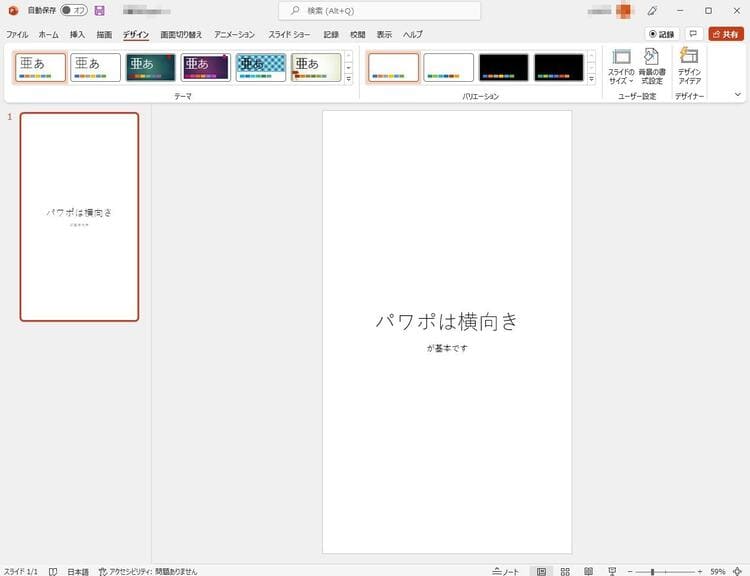Open the 表示 tab

(384, 34)
